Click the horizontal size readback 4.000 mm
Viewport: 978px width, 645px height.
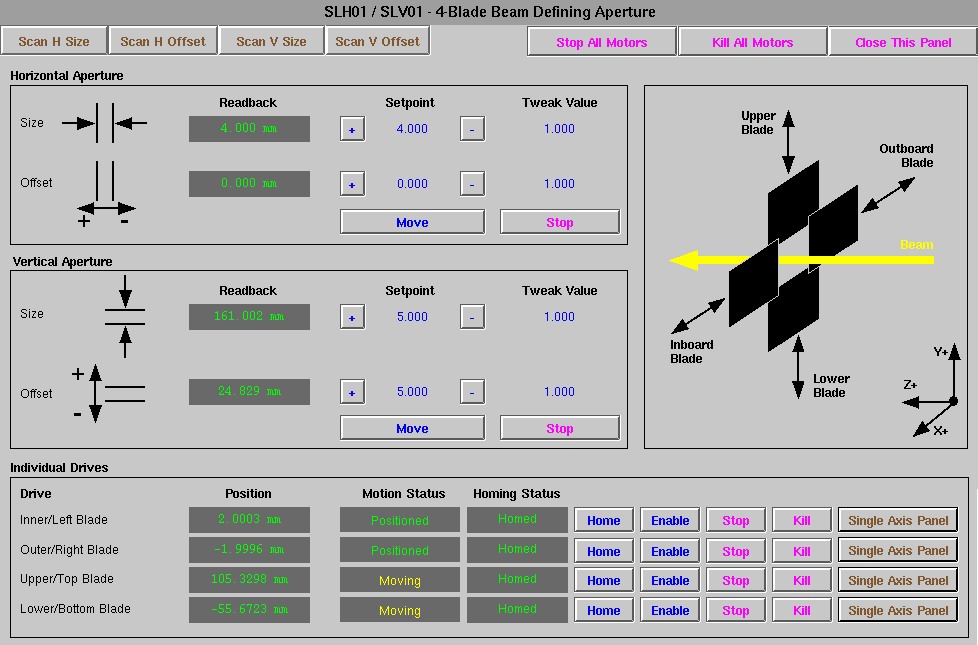249,129
